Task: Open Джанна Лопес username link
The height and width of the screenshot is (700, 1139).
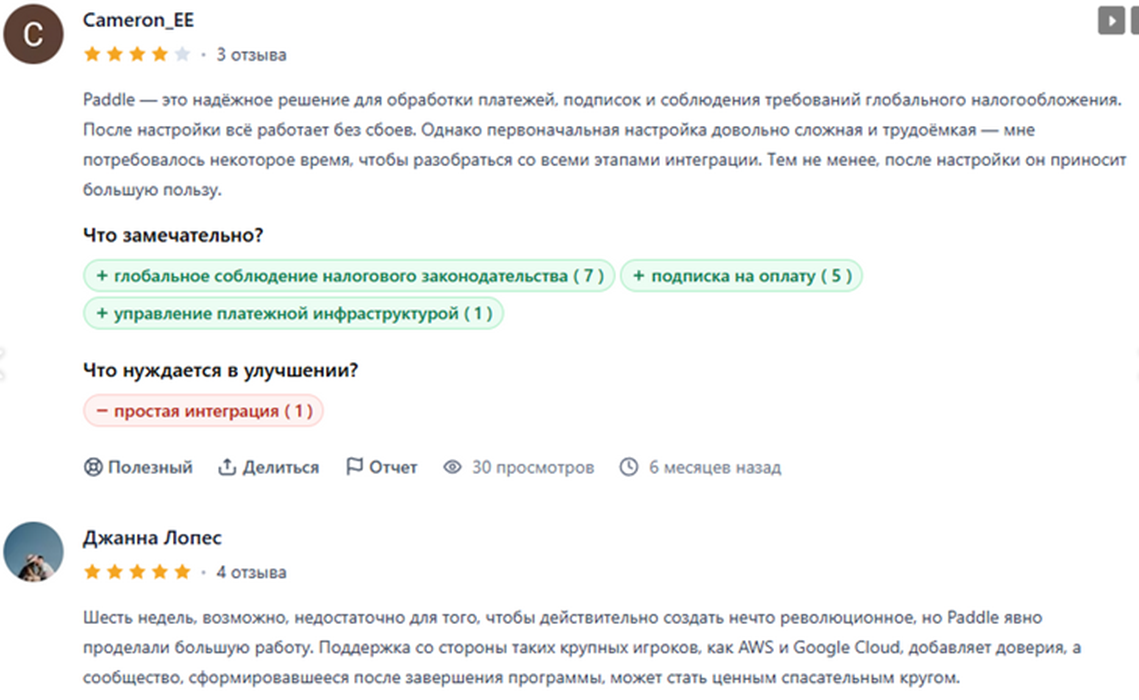Action: coord(152,538)
